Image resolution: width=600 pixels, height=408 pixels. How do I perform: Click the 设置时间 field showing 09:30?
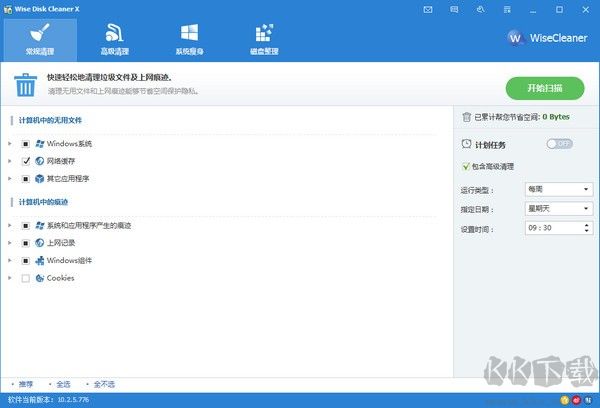(550, 228)
